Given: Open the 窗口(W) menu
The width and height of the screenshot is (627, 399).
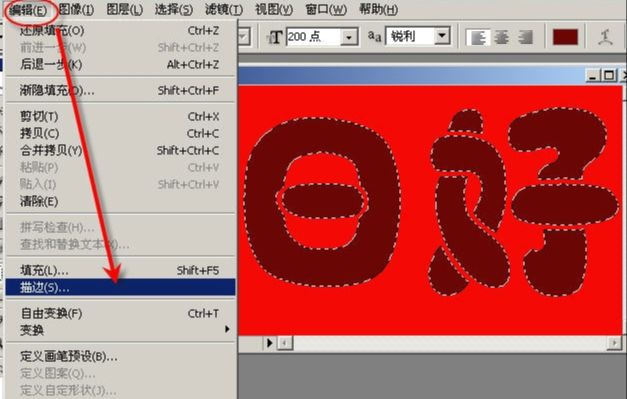Looking at the screenshot, I should tap(325, 10).
